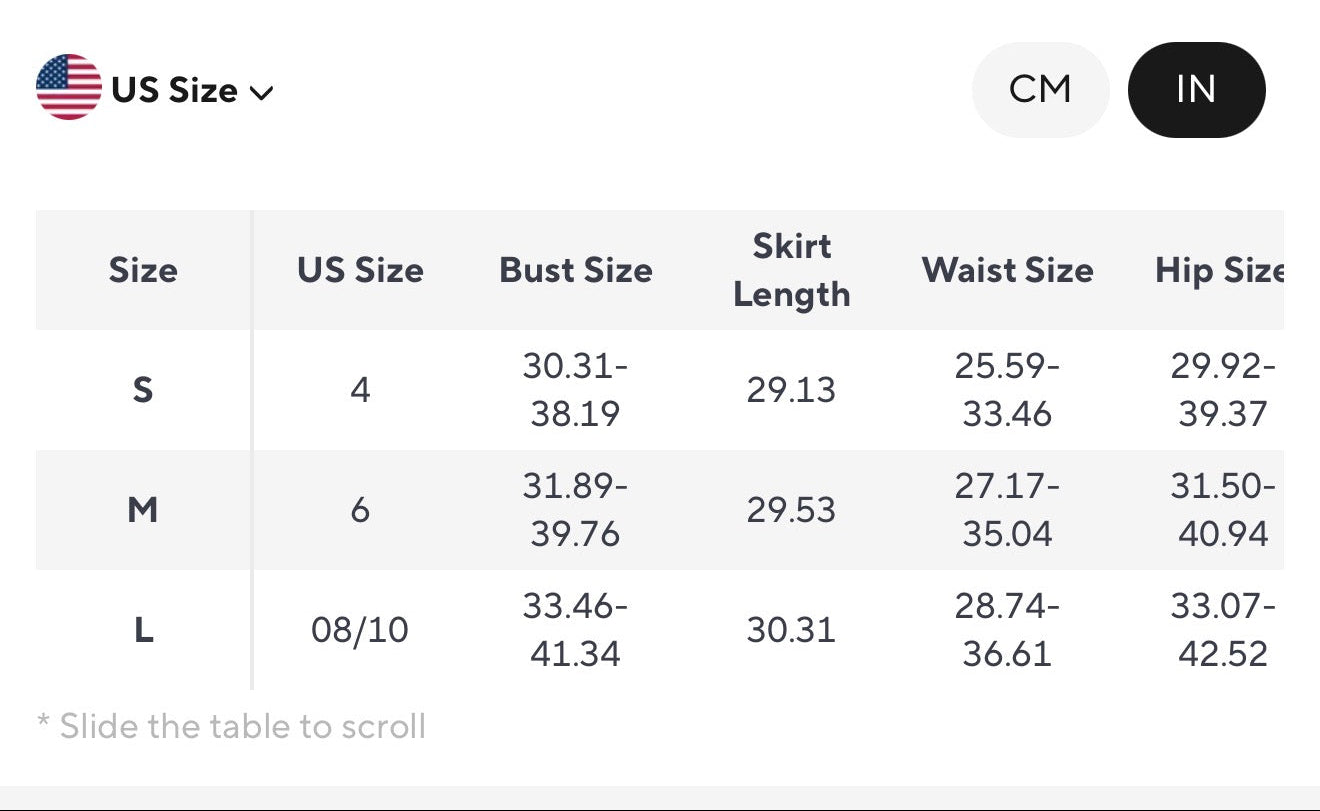This screenshot has height=811, width=1320.
Task: Click the Waist Size column header
Action: [x=1007, y=270]
